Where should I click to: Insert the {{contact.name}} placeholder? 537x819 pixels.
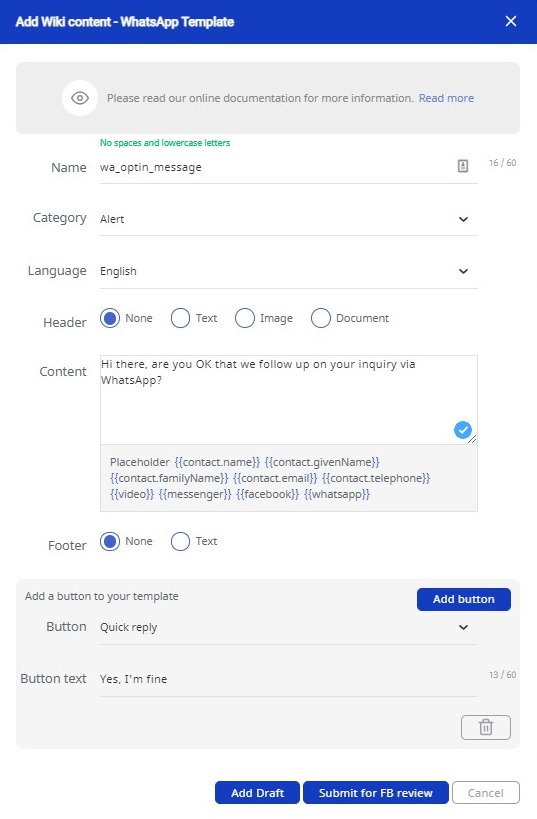217,462
